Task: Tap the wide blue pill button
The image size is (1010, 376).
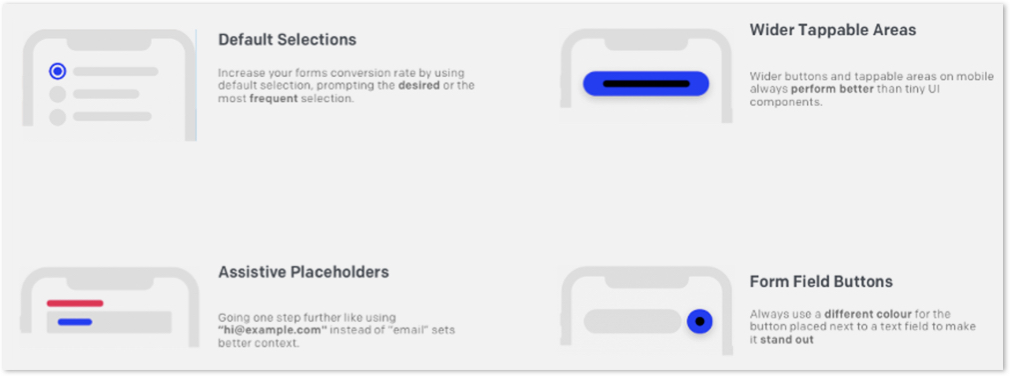Action: click(x=646, y=84)
